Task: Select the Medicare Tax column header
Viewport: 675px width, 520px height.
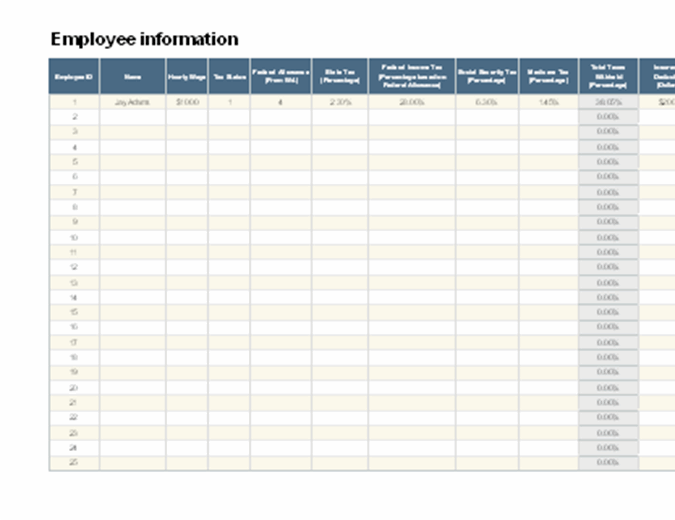Action: click(547, 76)
